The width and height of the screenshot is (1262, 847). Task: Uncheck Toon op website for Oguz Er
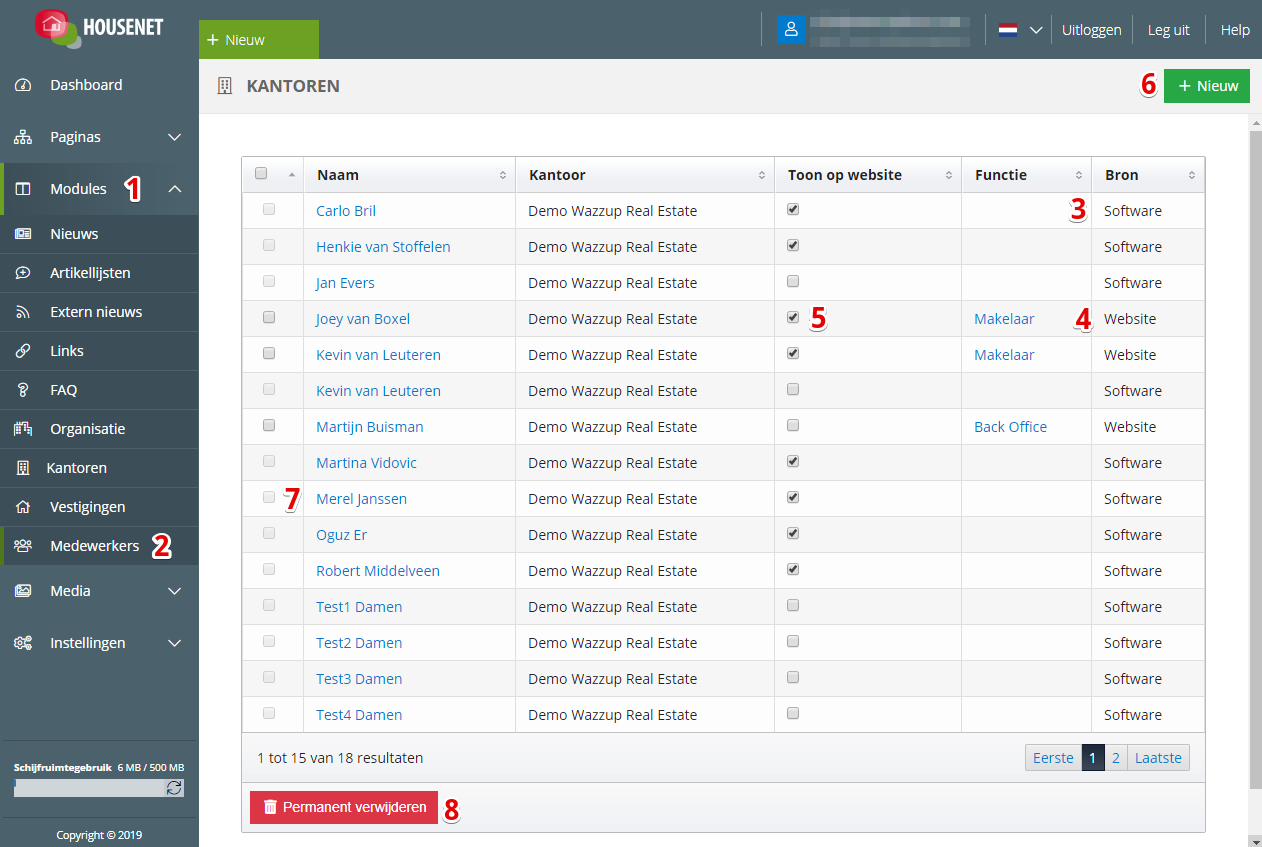(x=793, y=534)
